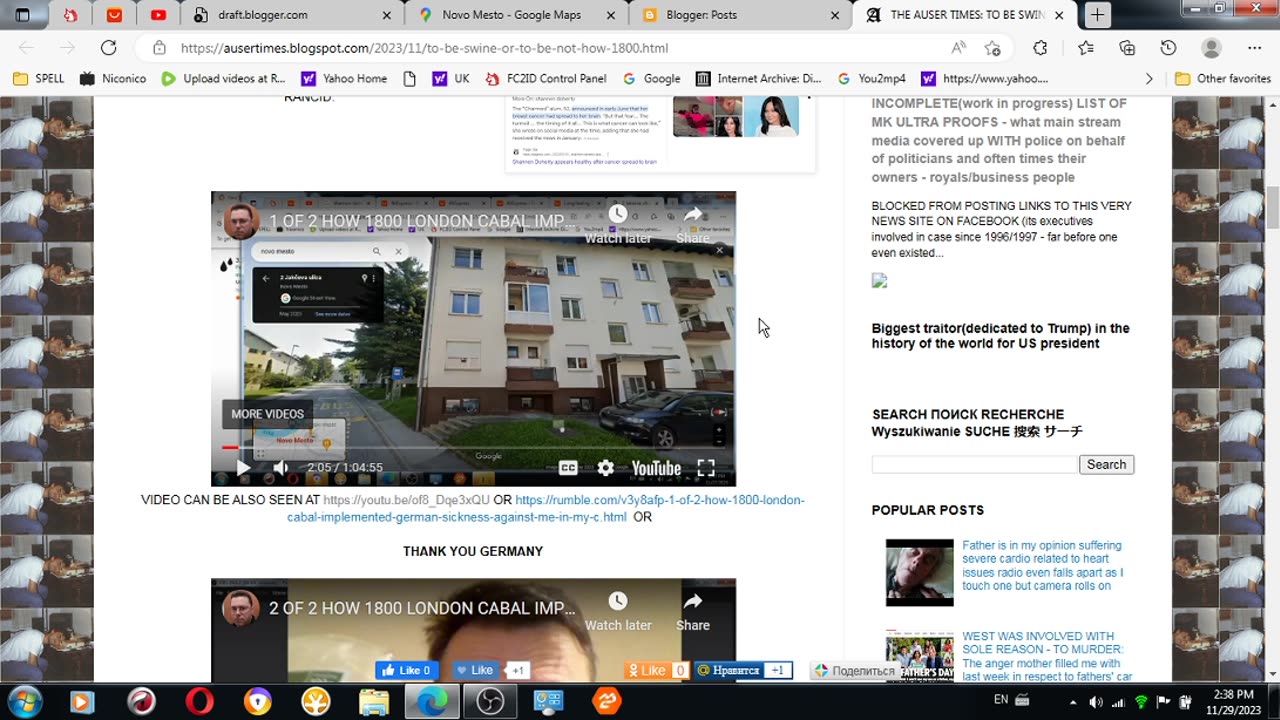The width and height of the screenshot is (1280, 720).
Task: Open Windows Start menu
Action: pos(24,701)
